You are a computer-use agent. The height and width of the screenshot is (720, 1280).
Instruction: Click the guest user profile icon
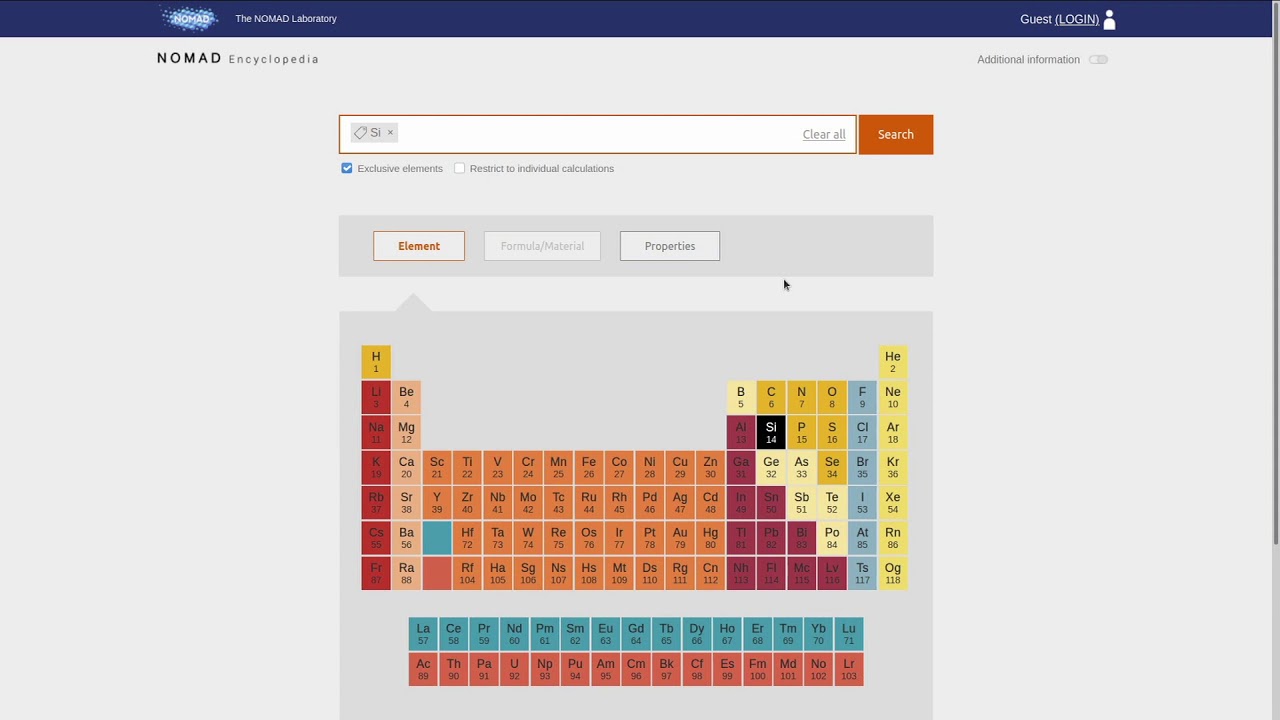pyautogui.click(x=1109, y=19)
